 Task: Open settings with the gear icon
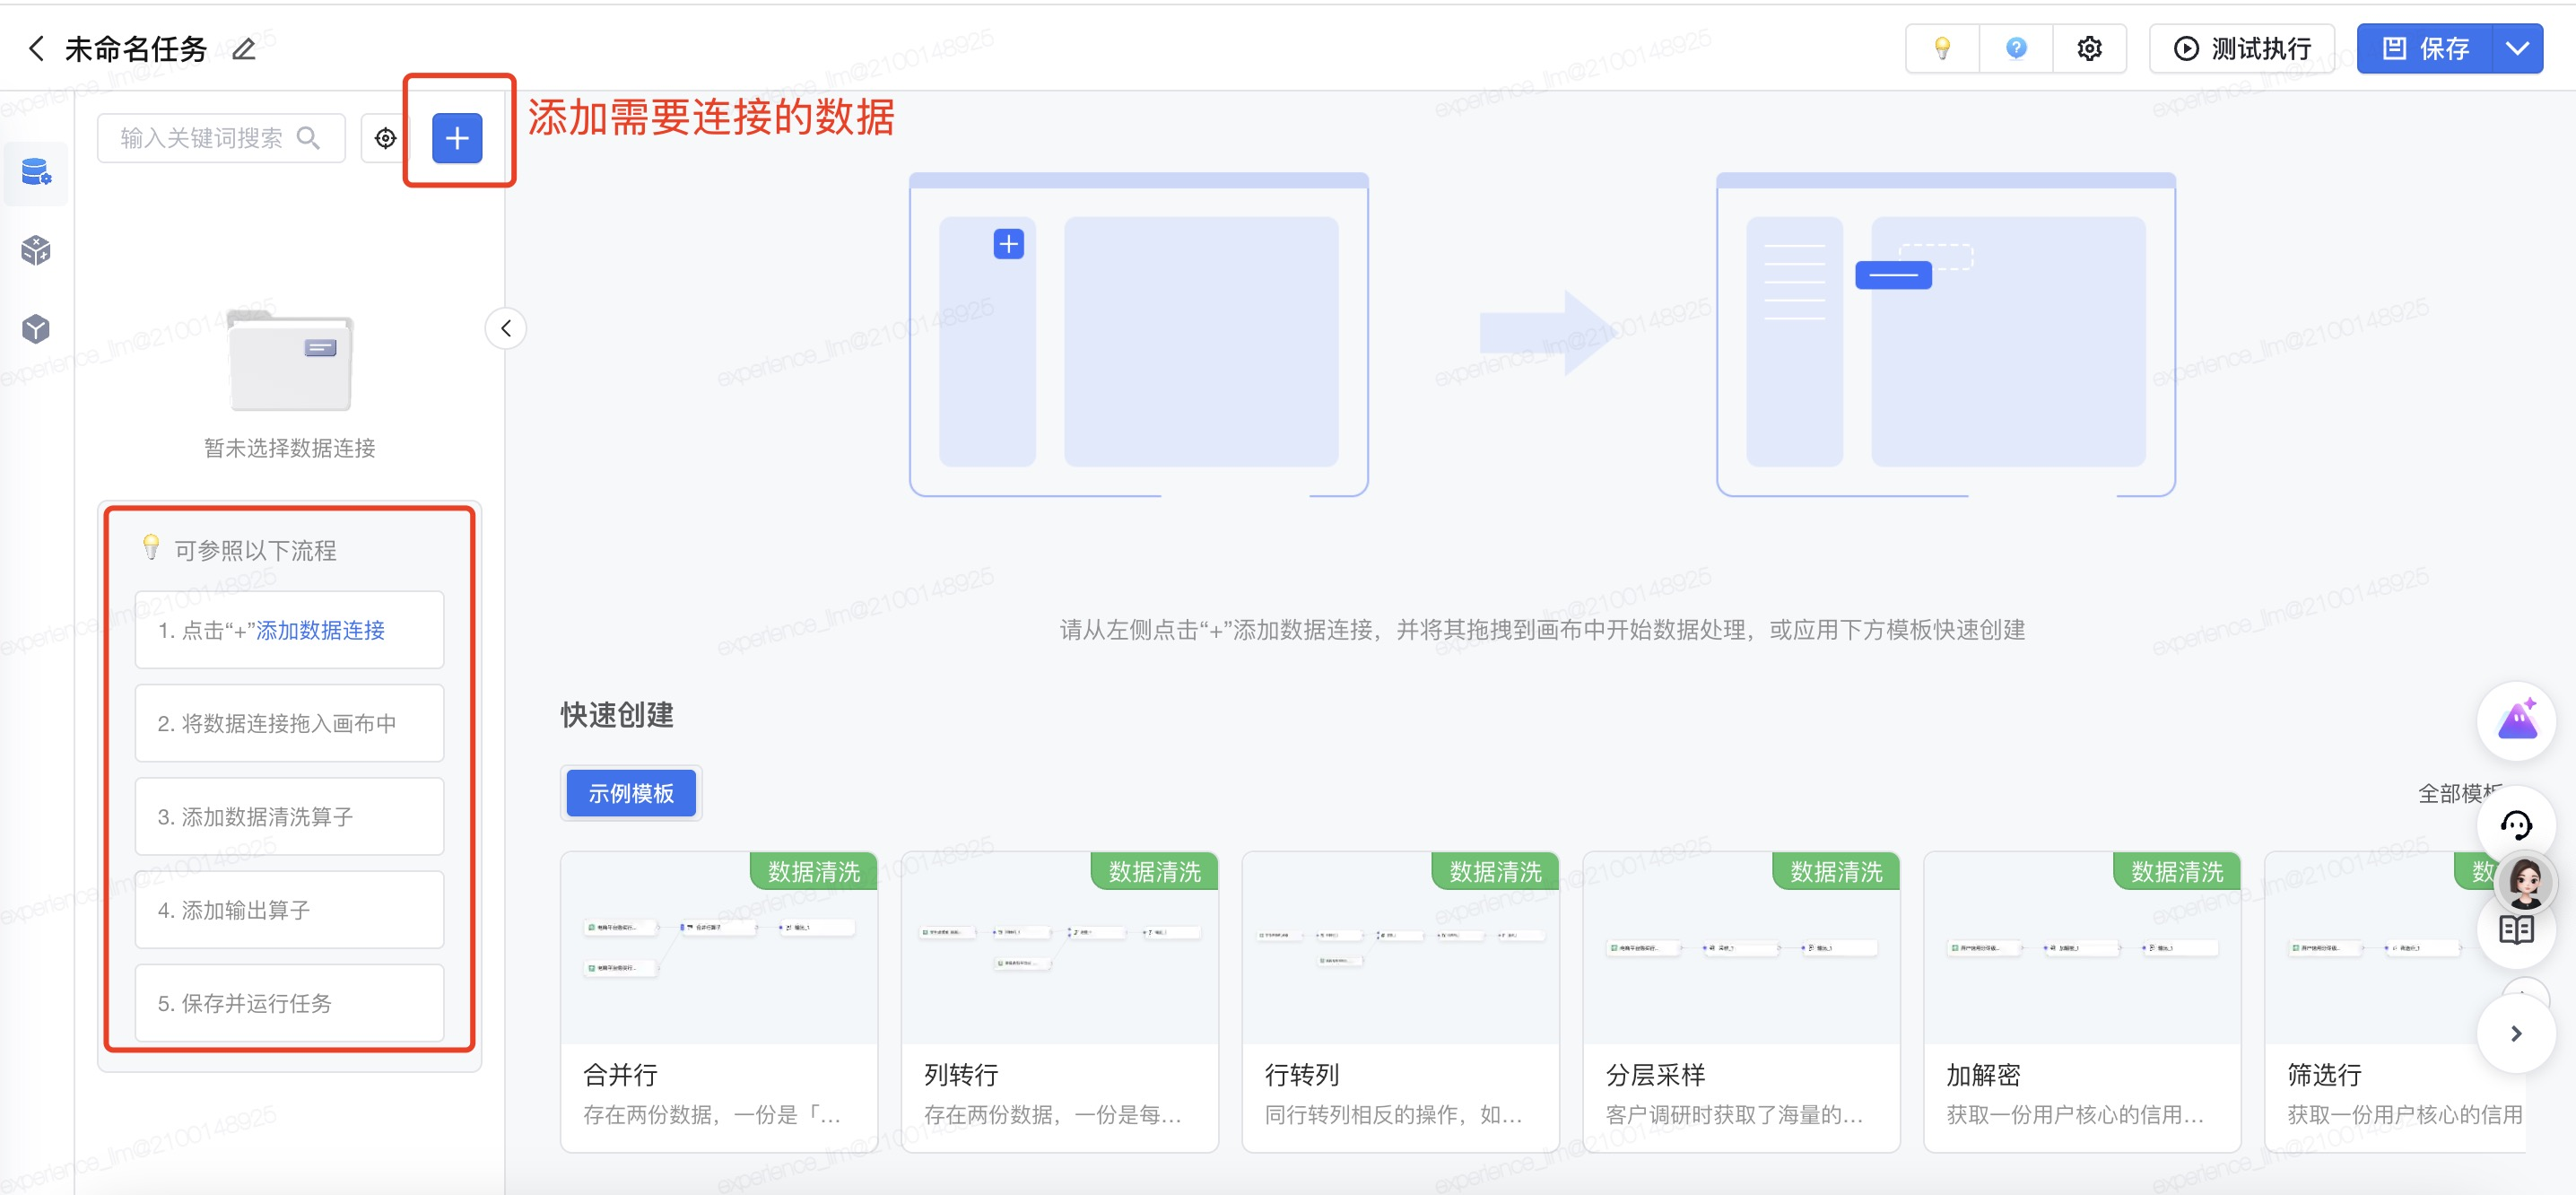click(x=2089, y=48)
